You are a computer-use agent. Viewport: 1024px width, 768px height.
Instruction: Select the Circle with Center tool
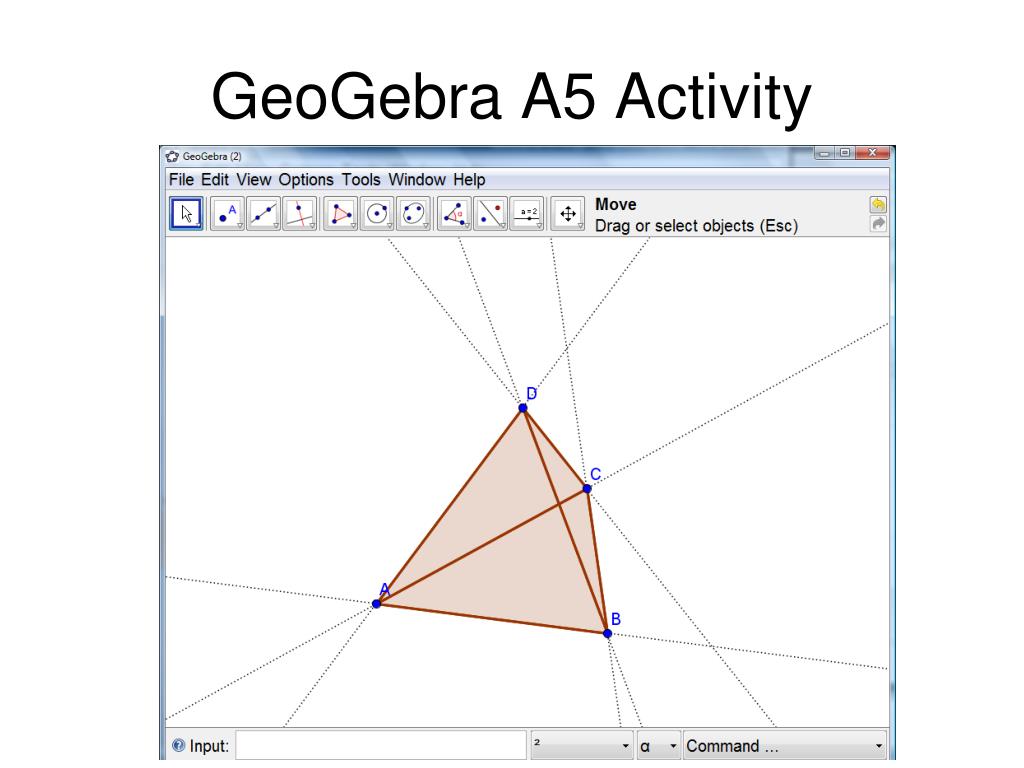tap(377, 214)
